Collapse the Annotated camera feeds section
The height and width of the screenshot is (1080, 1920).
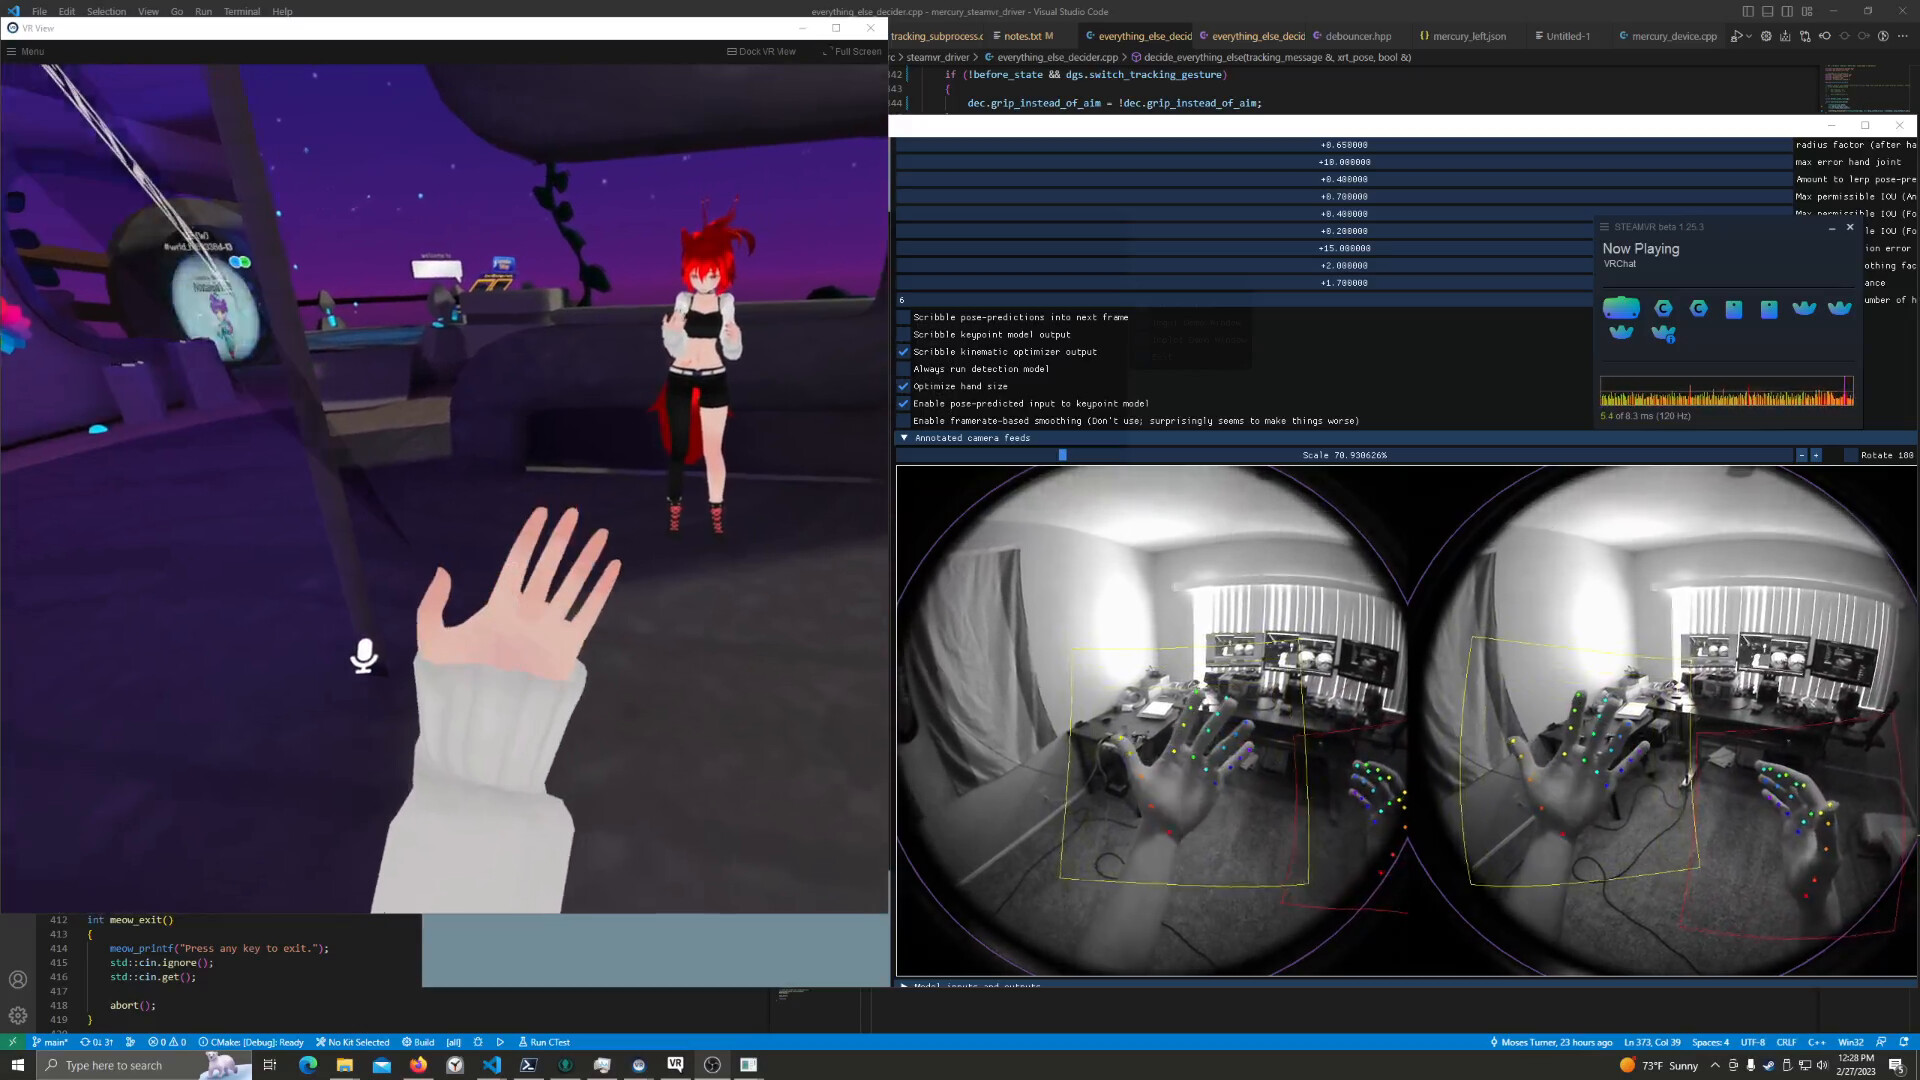904,438
